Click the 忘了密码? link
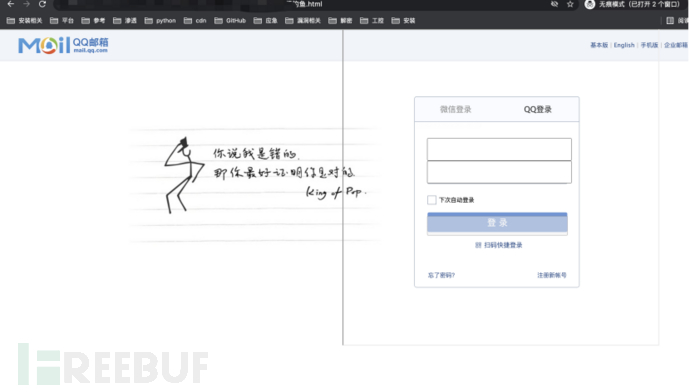Screen dimensions: 690x392 tap(441, 275)
